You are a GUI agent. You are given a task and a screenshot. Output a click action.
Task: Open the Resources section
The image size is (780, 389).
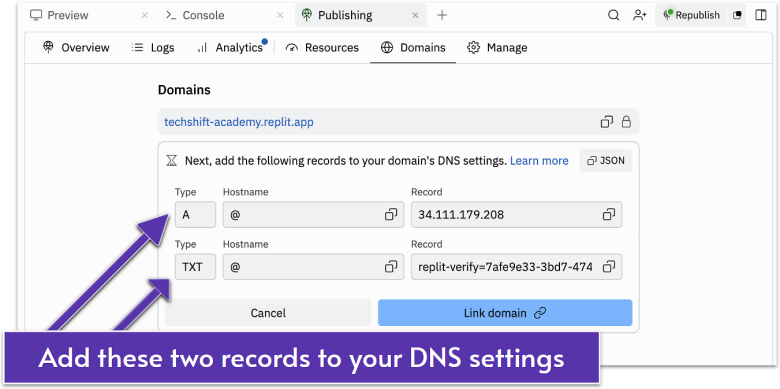[x=322, y=48]
